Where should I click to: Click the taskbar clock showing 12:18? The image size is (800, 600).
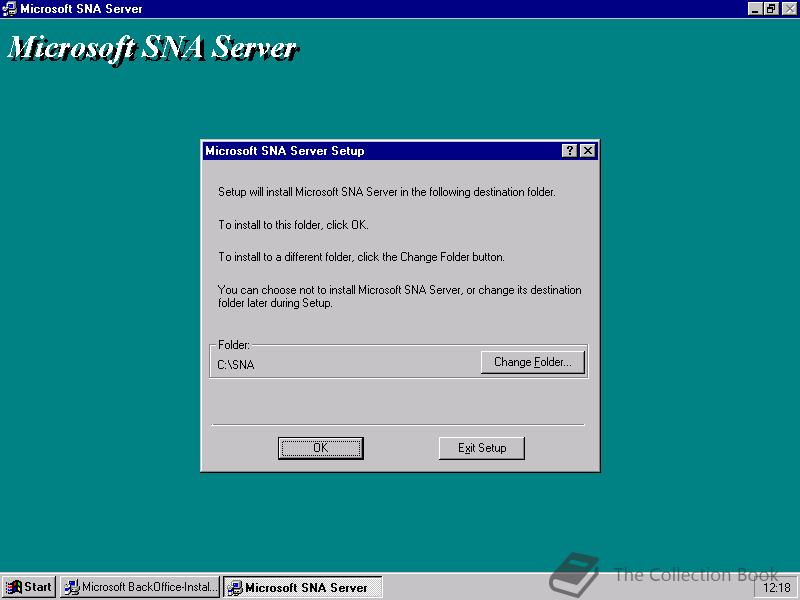click(x=776, y=588)
